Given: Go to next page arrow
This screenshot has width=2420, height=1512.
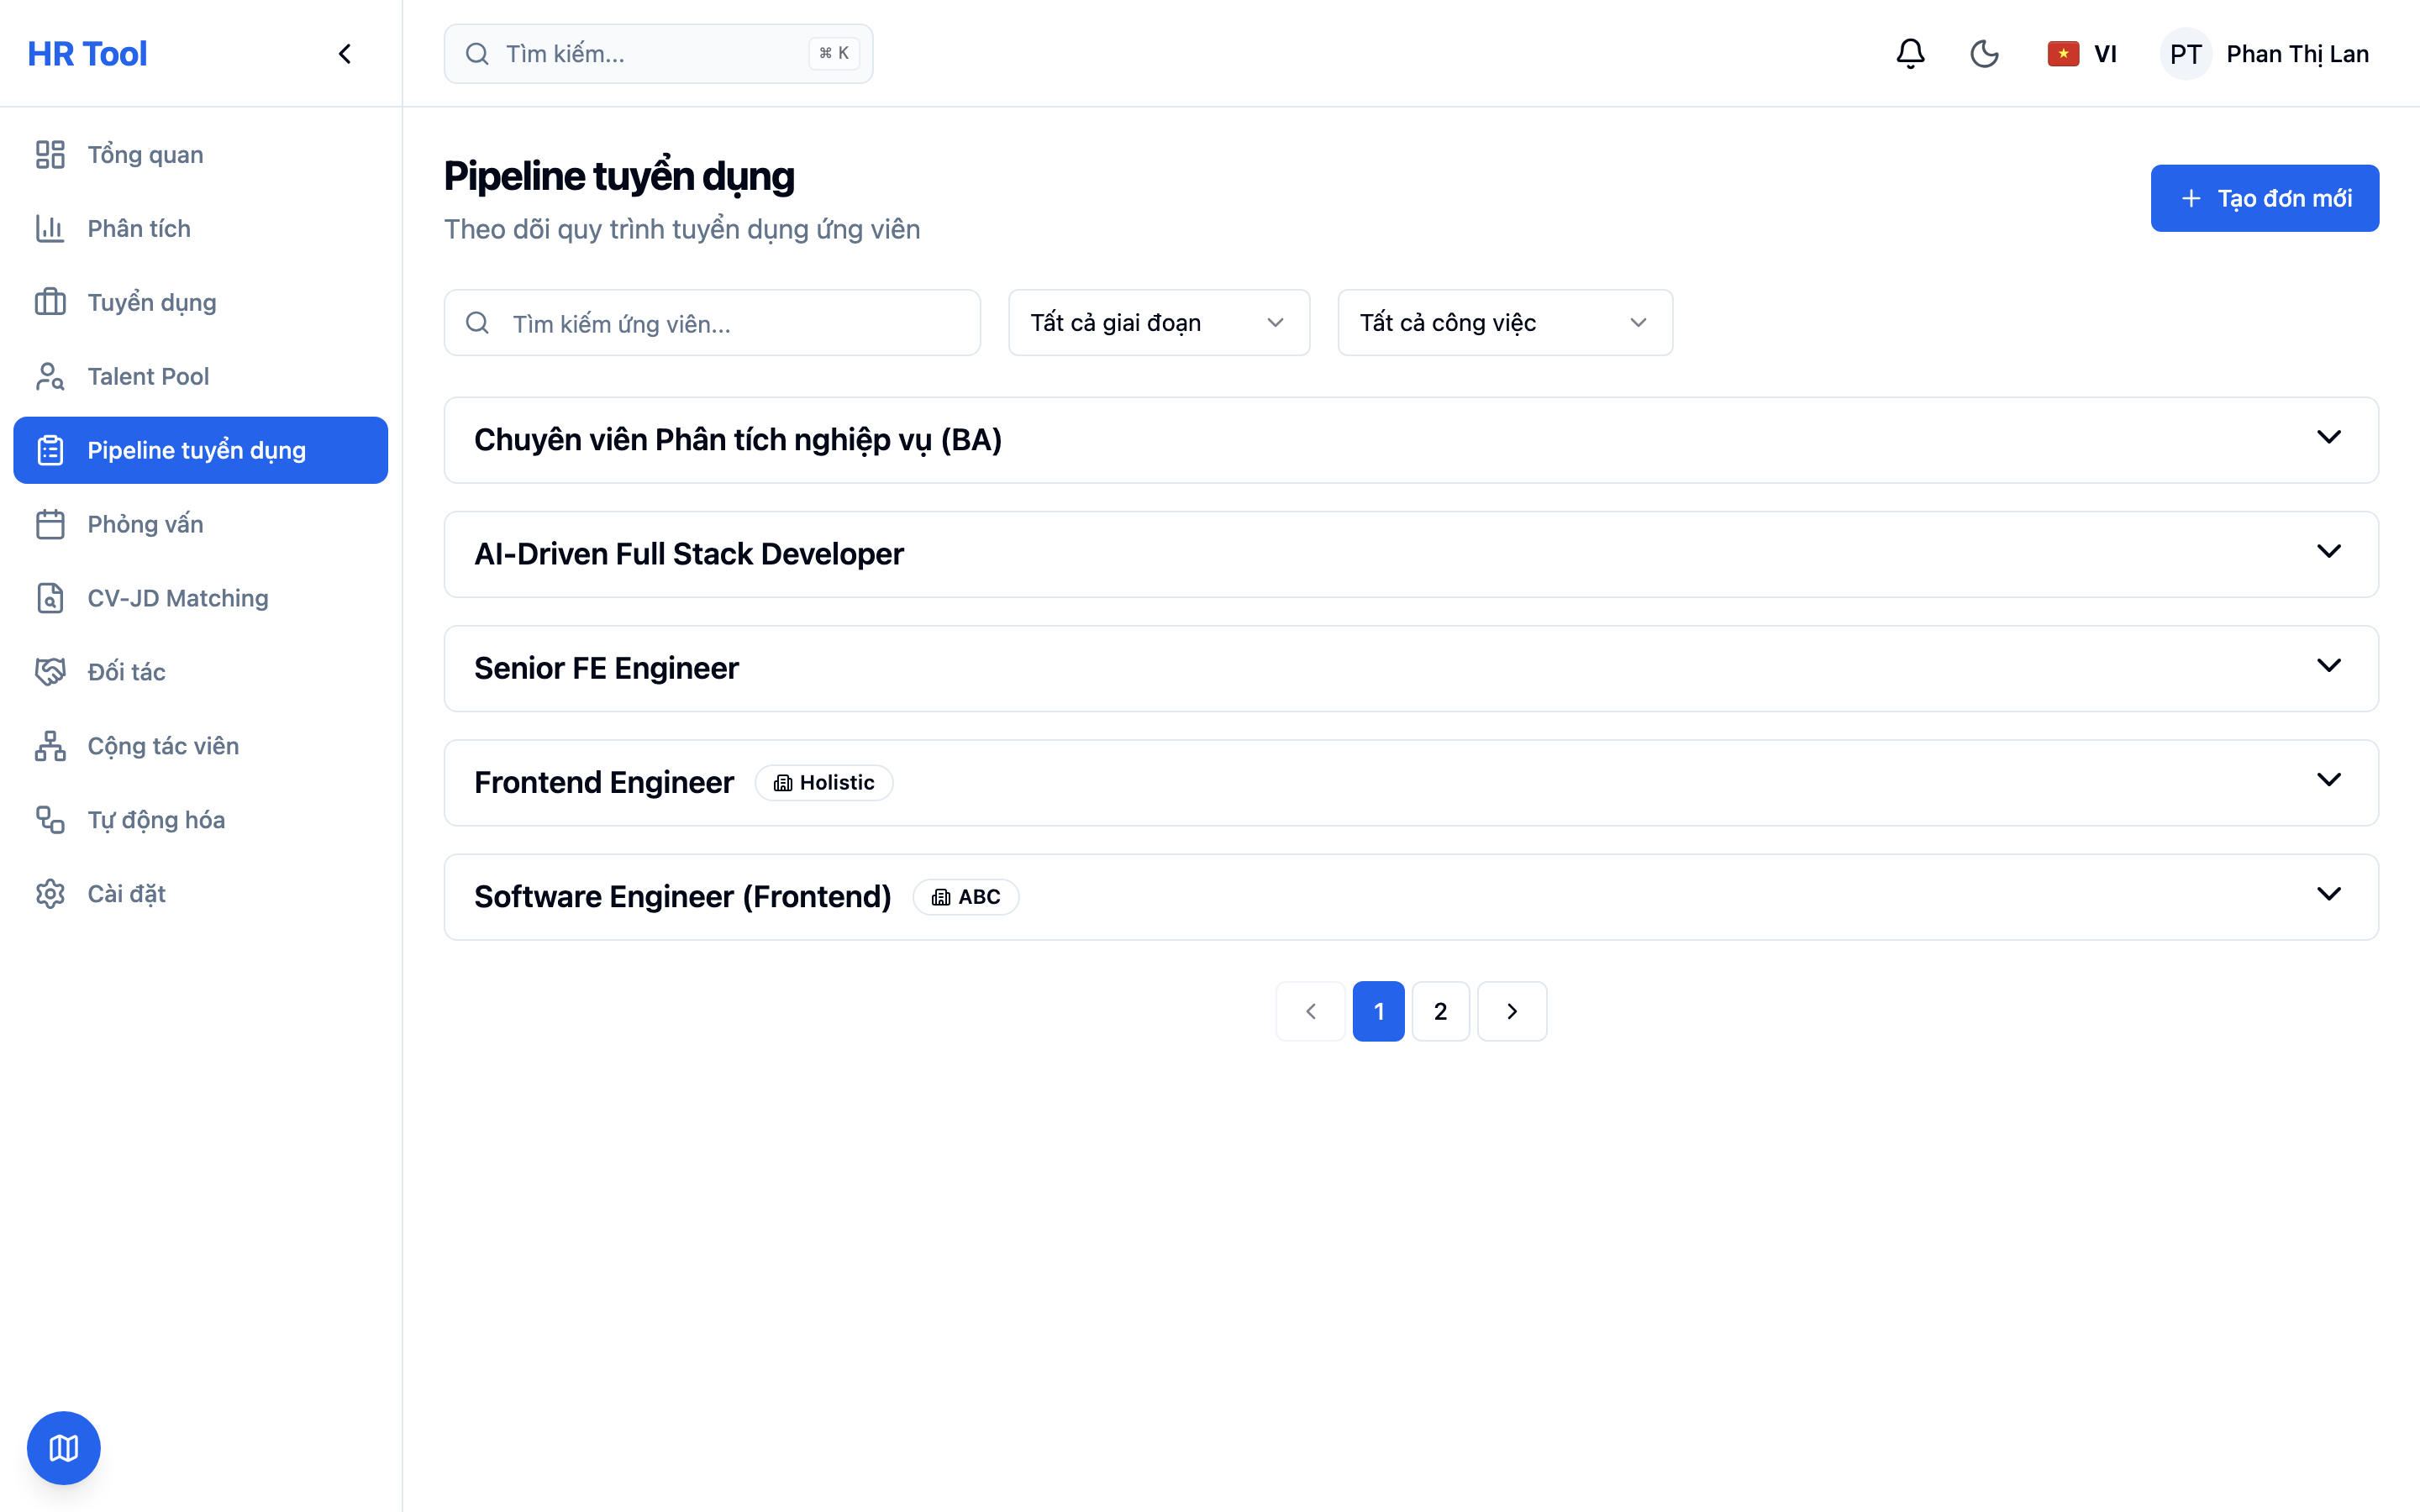Looking at the screenshot, I should 1512,1012.
